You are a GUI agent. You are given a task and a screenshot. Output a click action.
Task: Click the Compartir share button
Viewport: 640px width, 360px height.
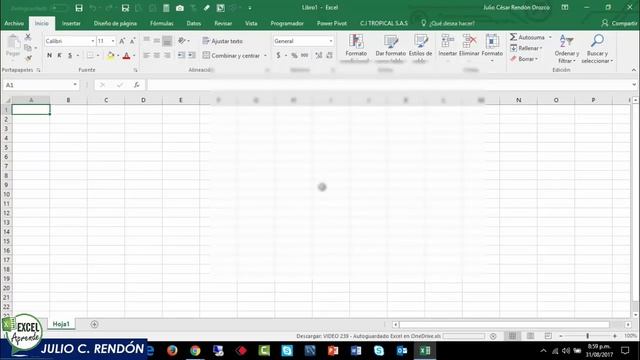[619, 23]
